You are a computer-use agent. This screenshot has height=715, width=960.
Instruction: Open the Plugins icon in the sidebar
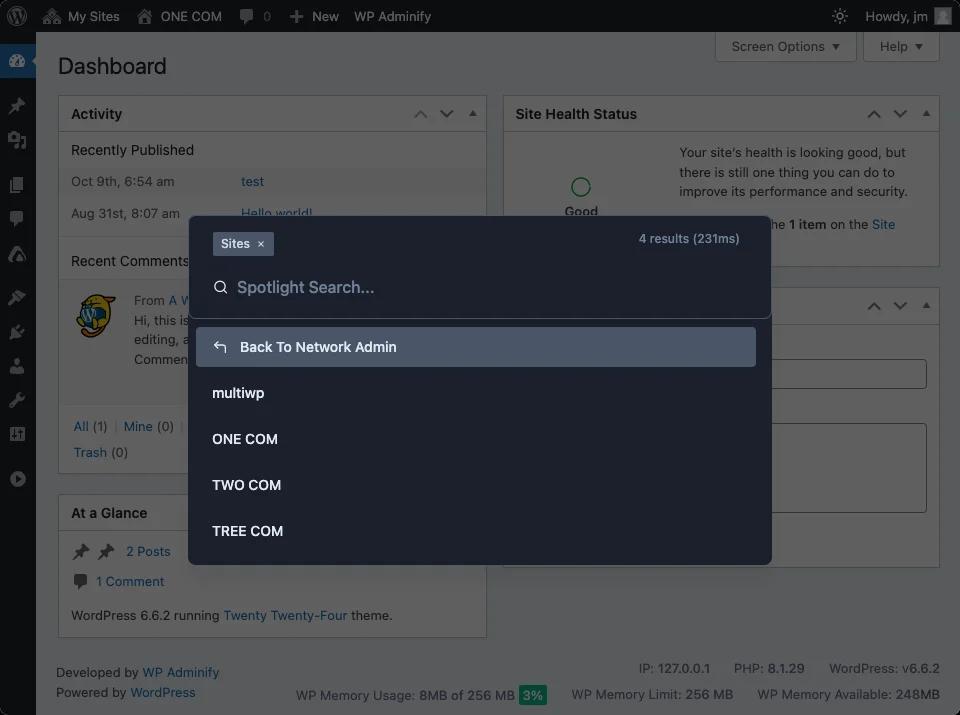17,330
